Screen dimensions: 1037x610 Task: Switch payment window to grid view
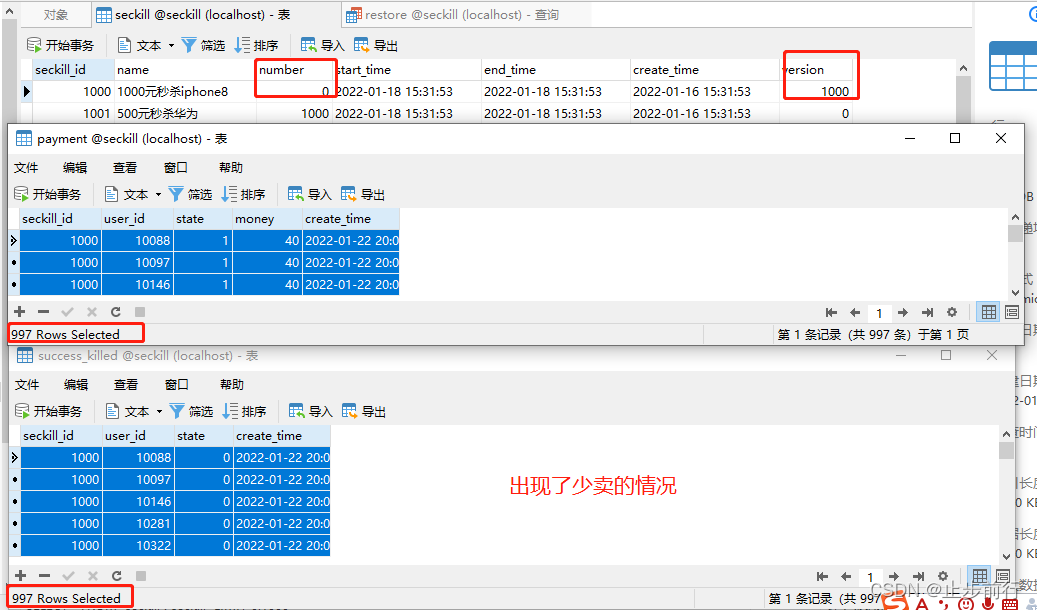point(989,312)
